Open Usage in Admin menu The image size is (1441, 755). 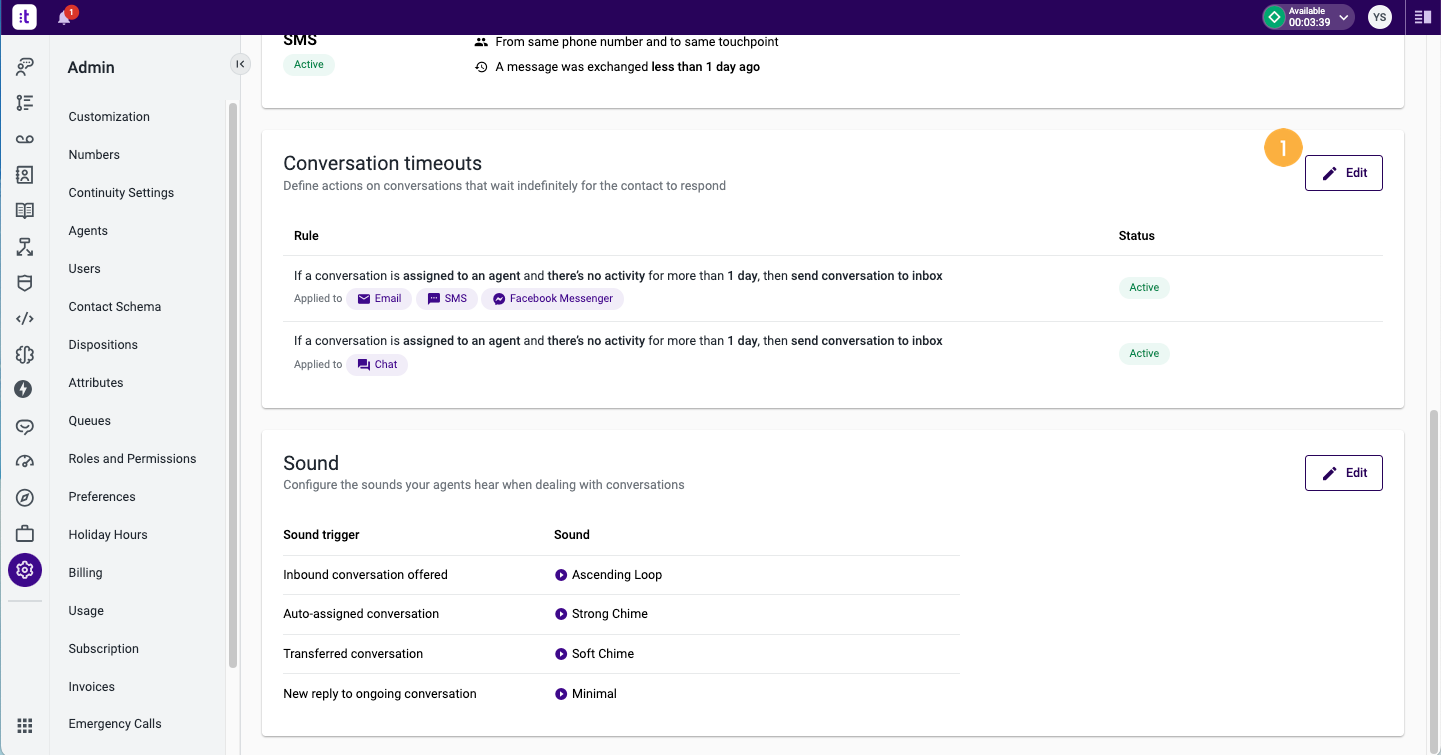(86, 611)
